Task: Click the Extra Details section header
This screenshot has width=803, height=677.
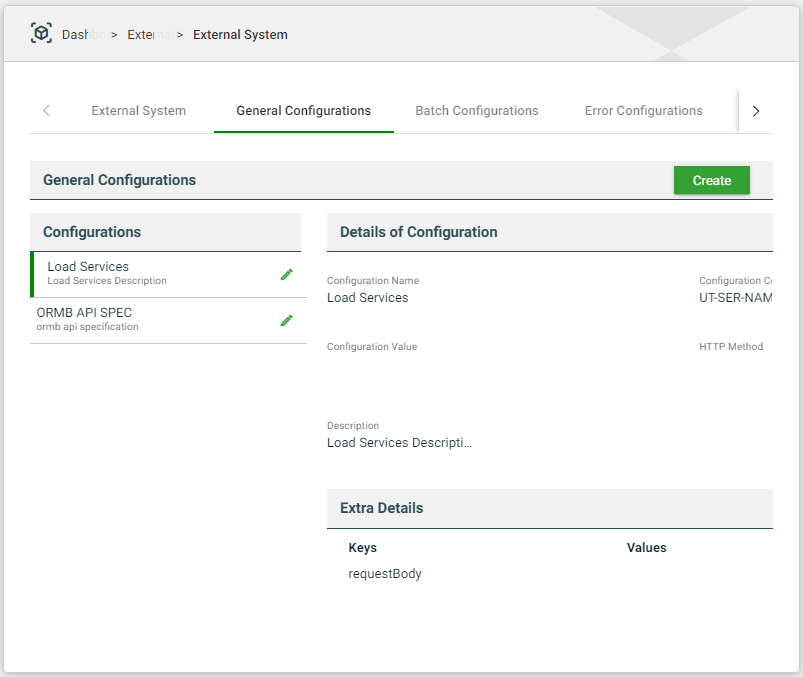Action: click(381, 508)
